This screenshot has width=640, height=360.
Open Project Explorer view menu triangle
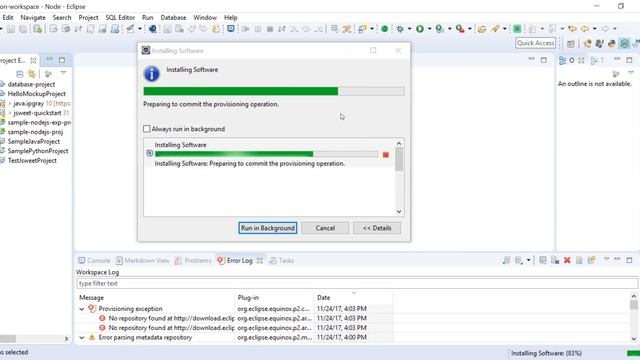point(63,73)
